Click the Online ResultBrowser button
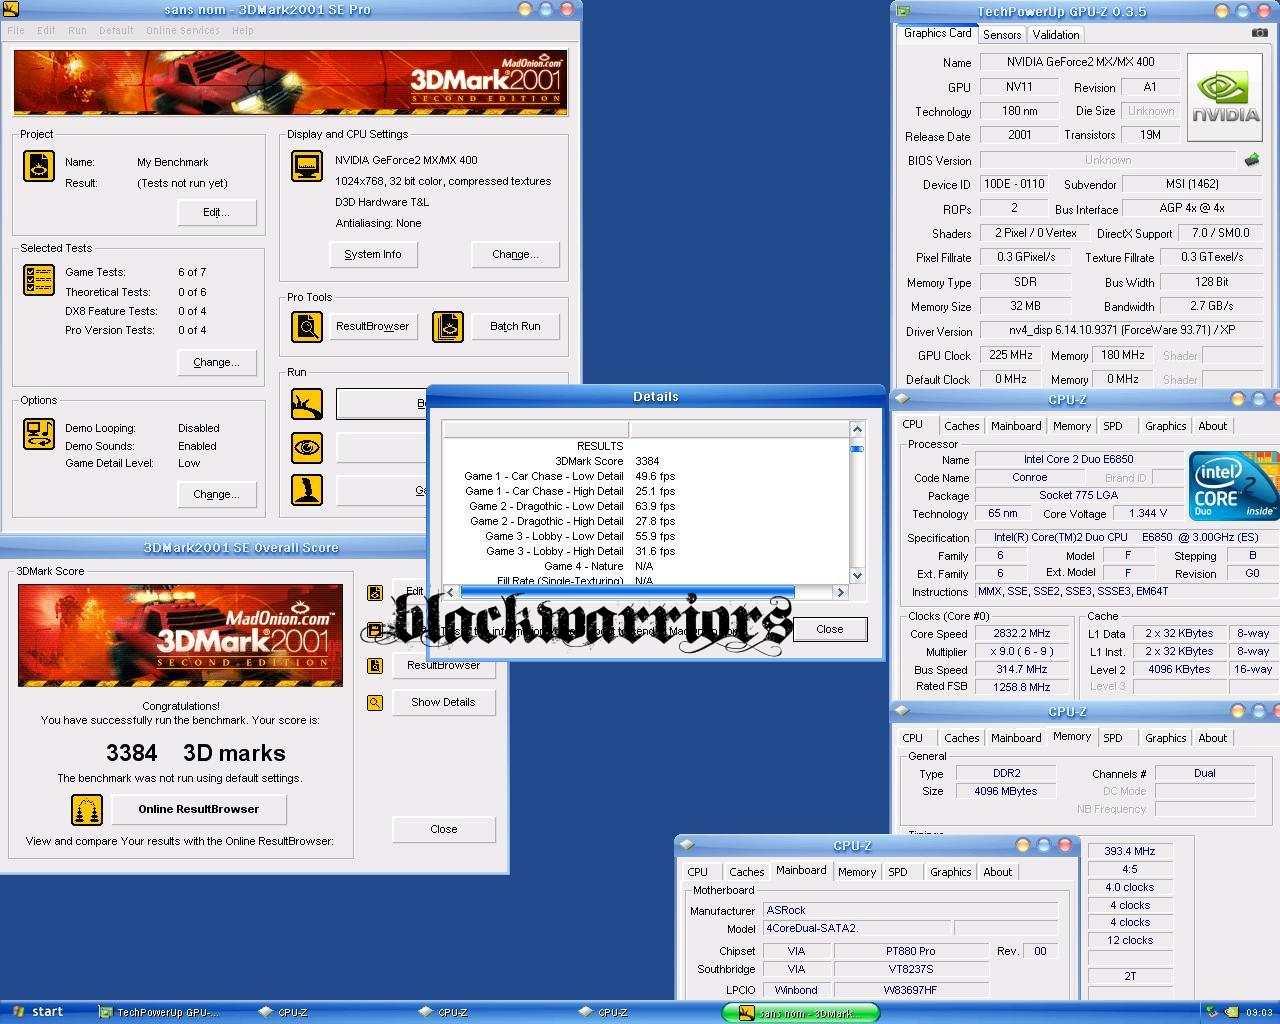1280x1024 pixels. pos(198,810)
